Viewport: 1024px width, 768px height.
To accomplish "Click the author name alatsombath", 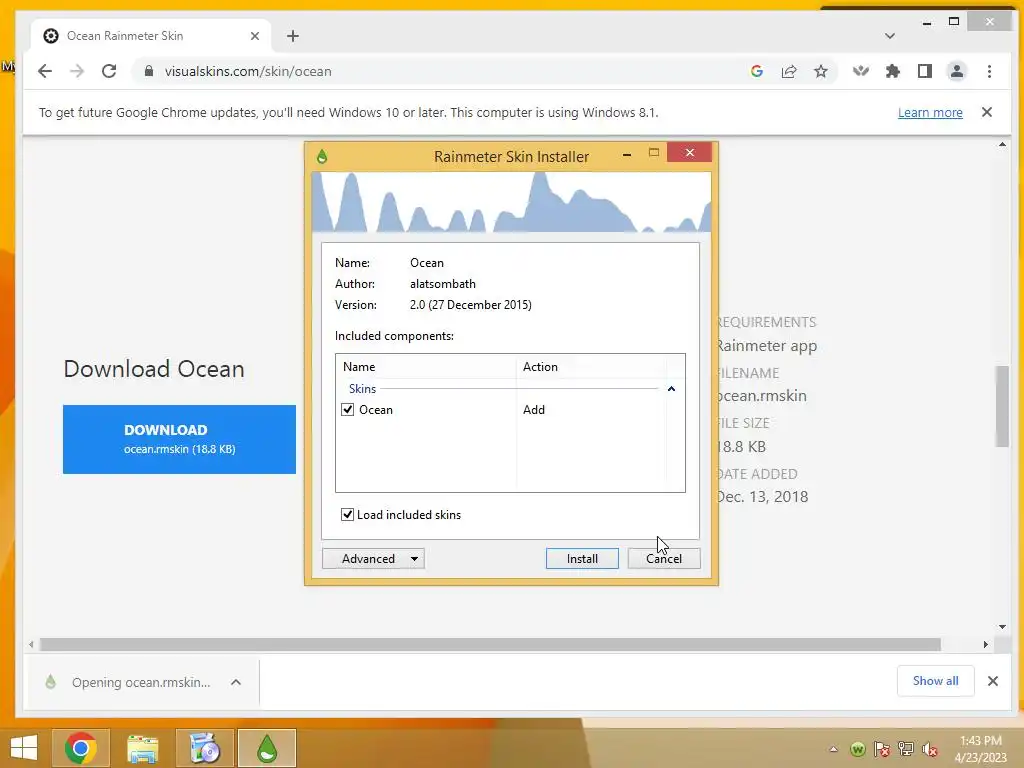I will tap(443, 283).
